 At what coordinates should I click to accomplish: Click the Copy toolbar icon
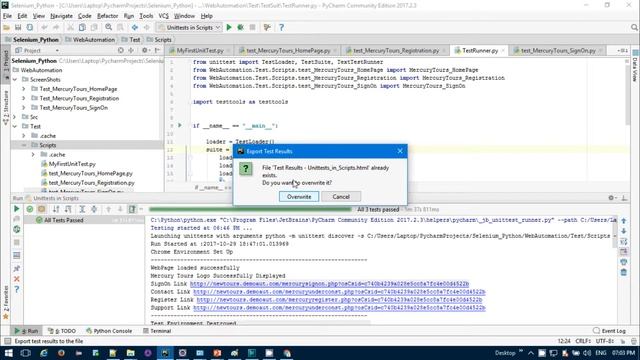point(82,27)
